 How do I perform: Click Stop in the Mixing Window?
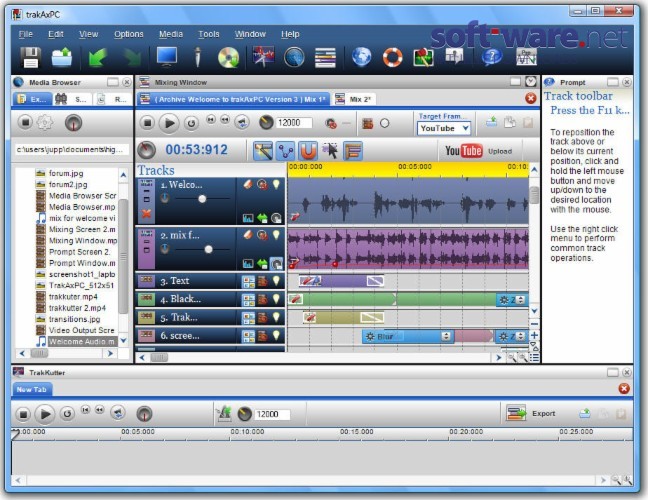pyautogui.click(x=147, y=123)
